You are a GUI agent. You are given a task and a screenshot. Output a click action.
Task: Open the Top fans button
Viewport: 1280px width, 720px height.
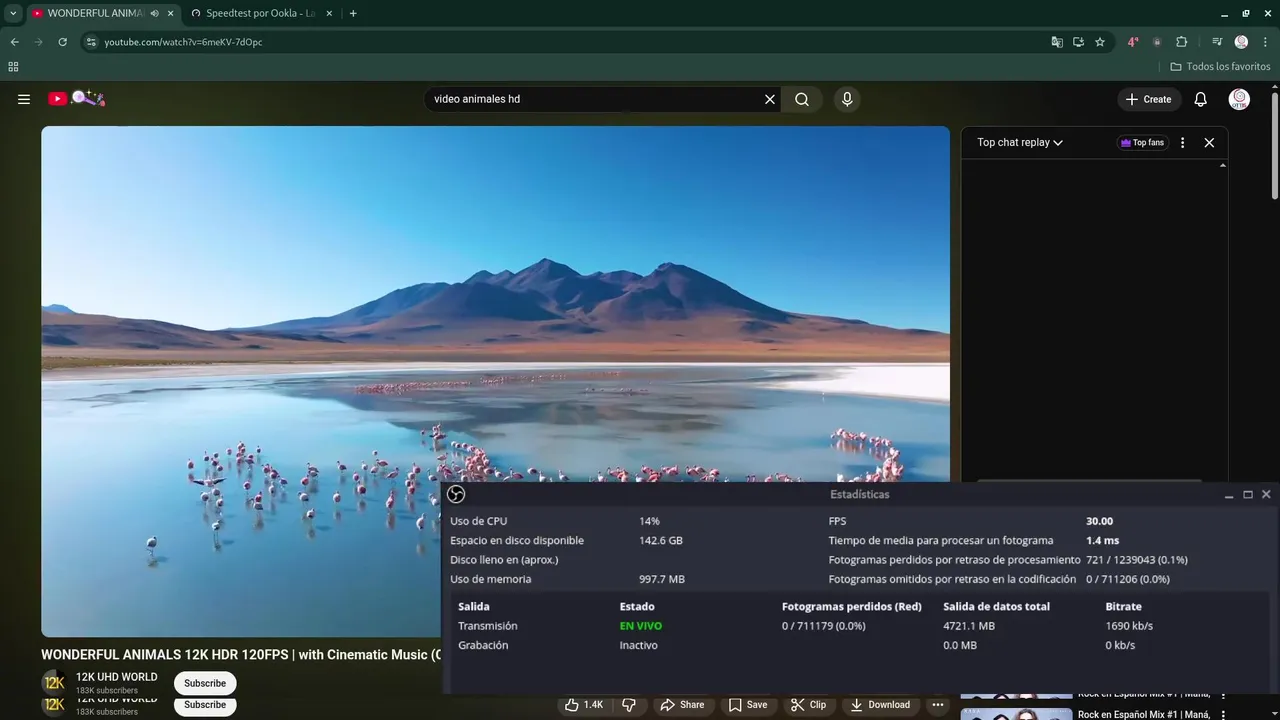point(1143,142)
